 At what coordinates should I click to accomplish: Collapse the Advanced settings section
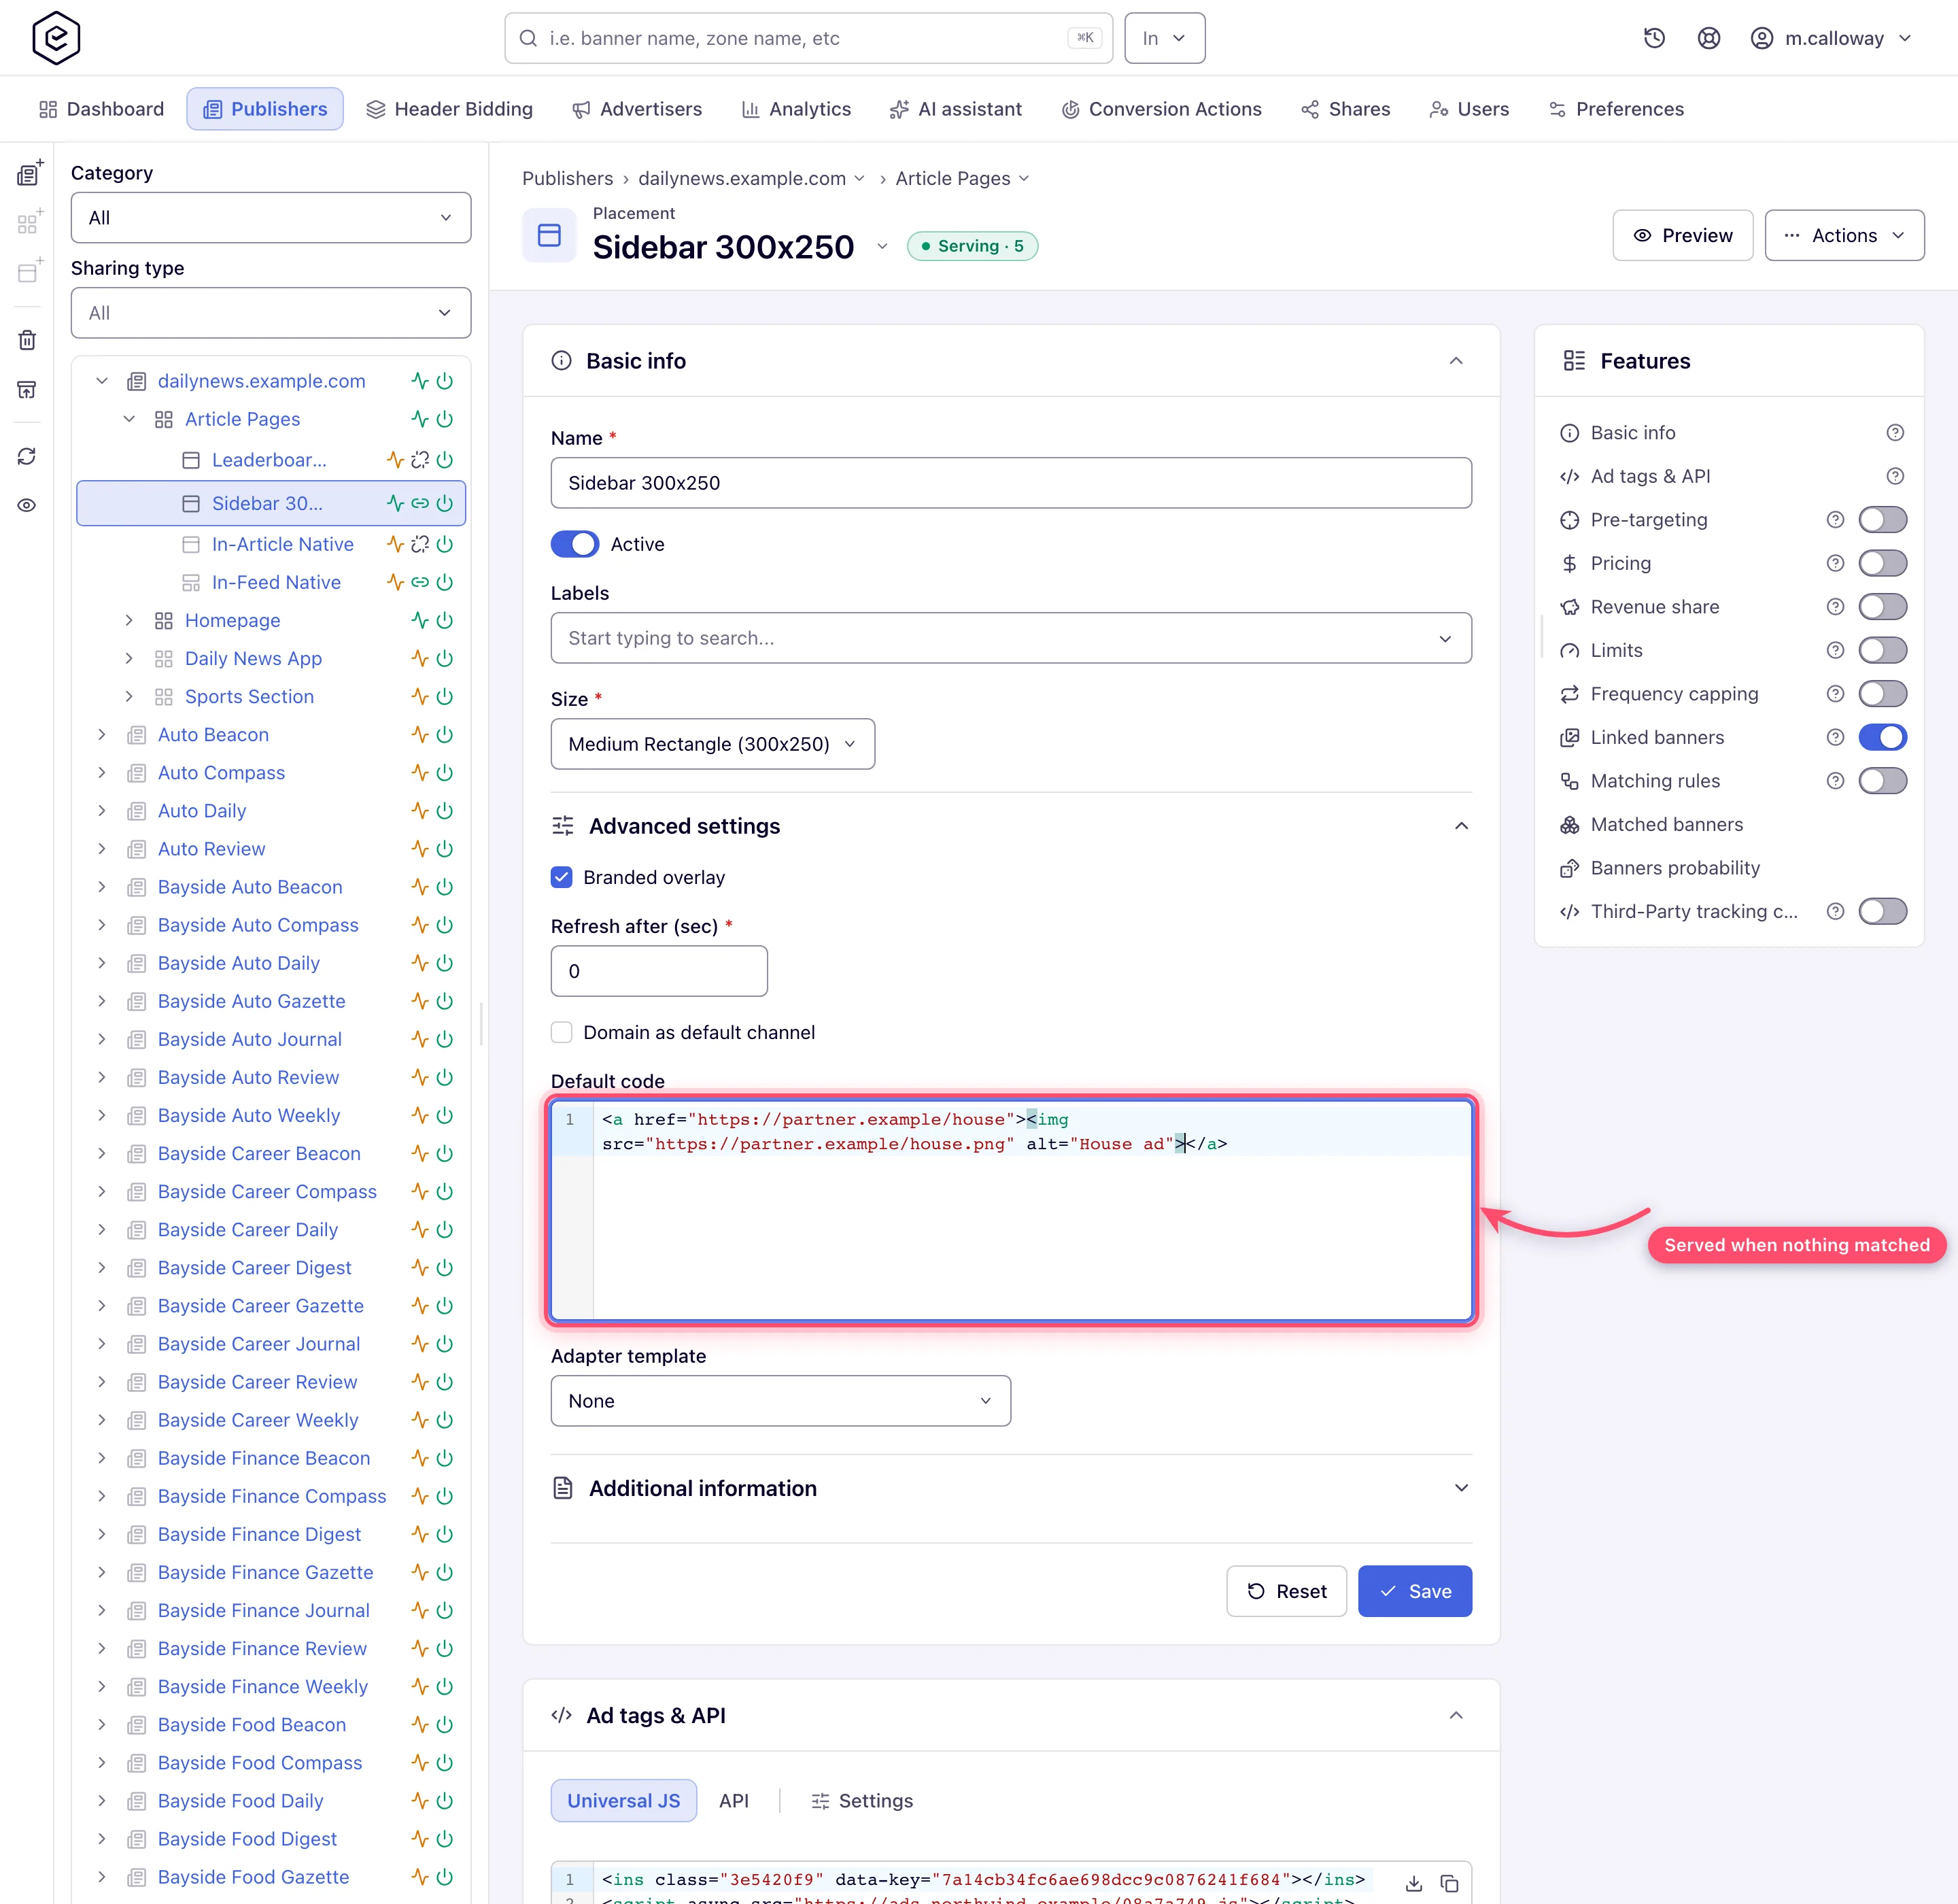(1011, 826)
